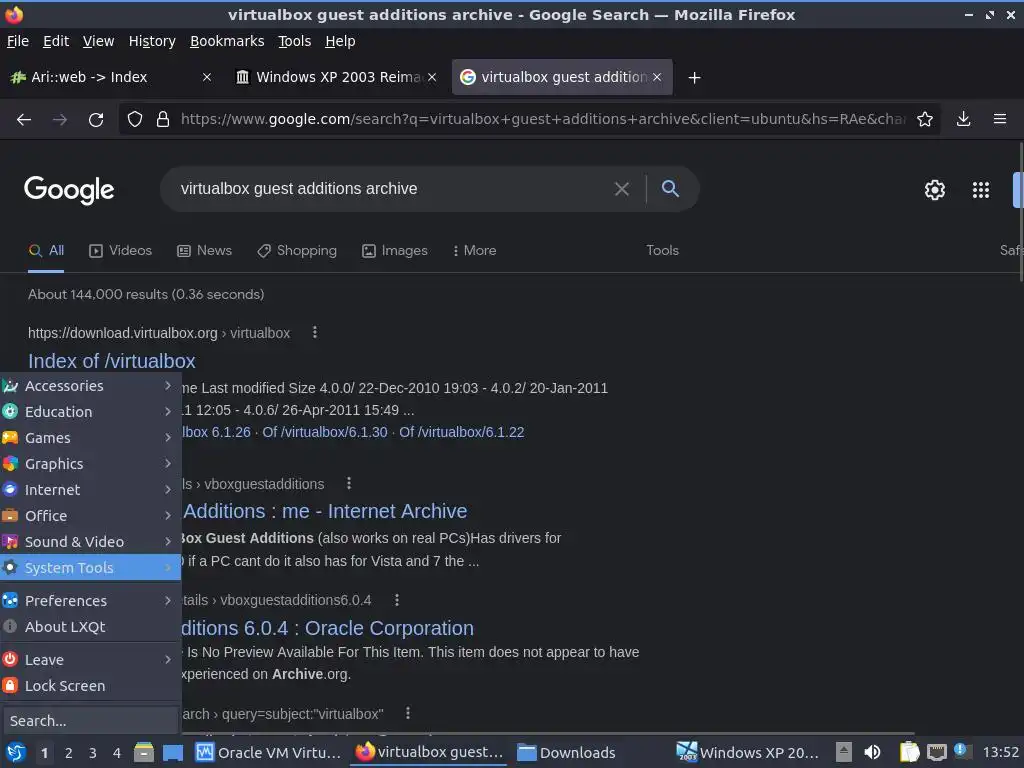Open the Google apps grid
The width and height of the screenshot is (1024, 768).
(981, 190)
